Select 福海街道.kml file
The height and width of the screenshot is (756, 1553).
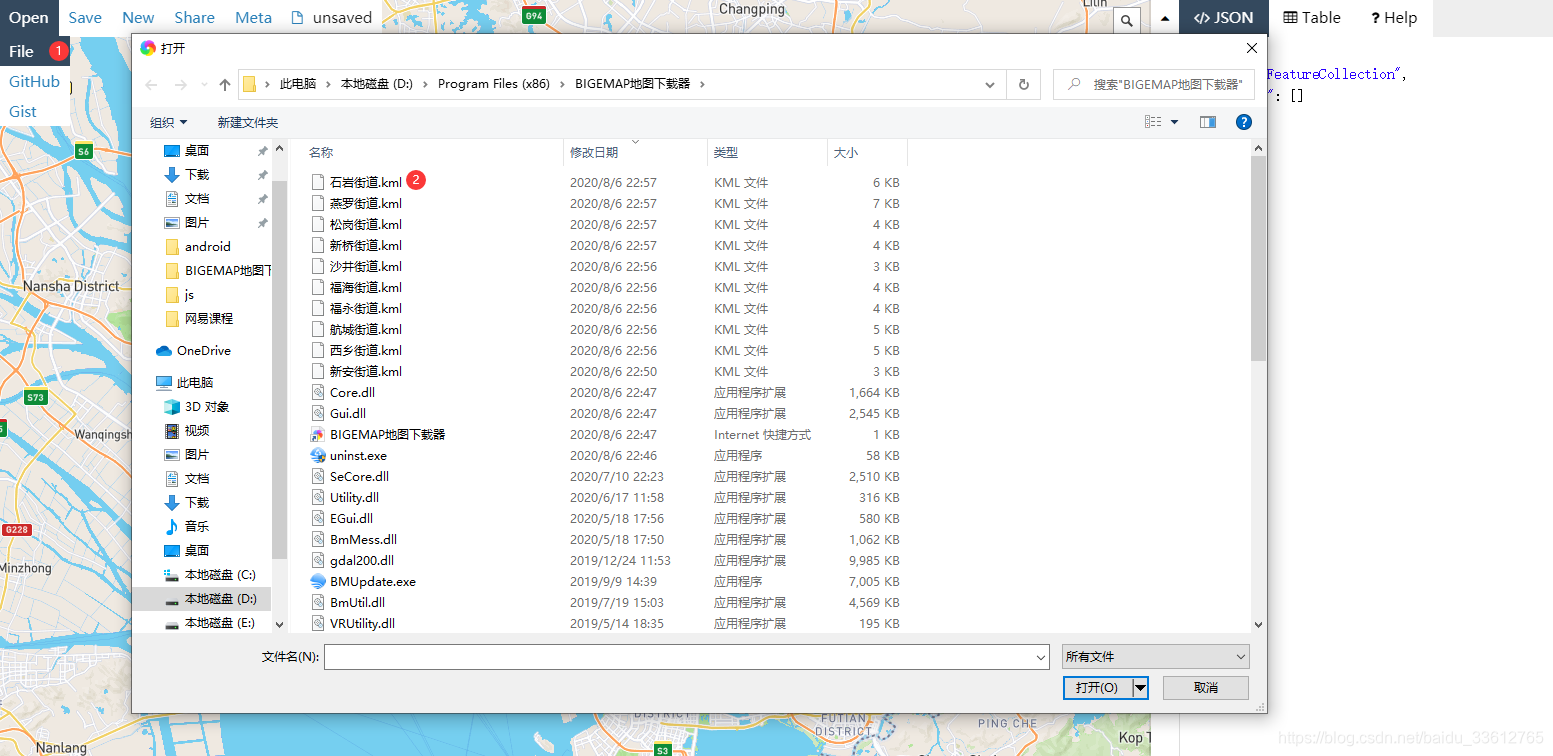point(366,287)
